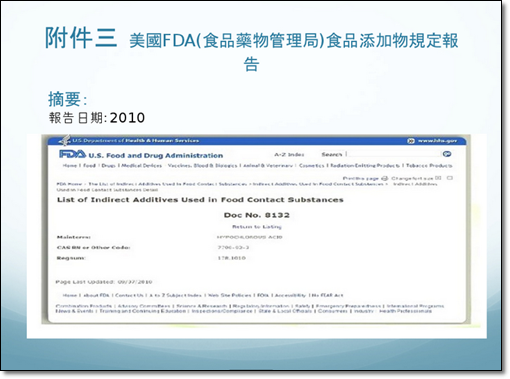Click the slide title 附件三
The image size is (510, 379).
pyautogui.click(x=81, y=38)
